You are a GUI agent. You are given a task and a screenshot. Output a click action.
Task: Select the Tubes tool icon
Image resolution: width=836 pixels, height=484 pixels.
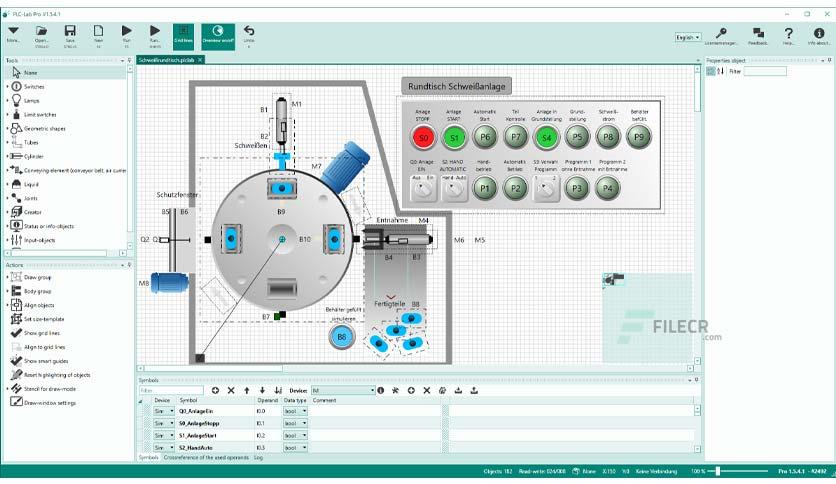coord(17,142)
